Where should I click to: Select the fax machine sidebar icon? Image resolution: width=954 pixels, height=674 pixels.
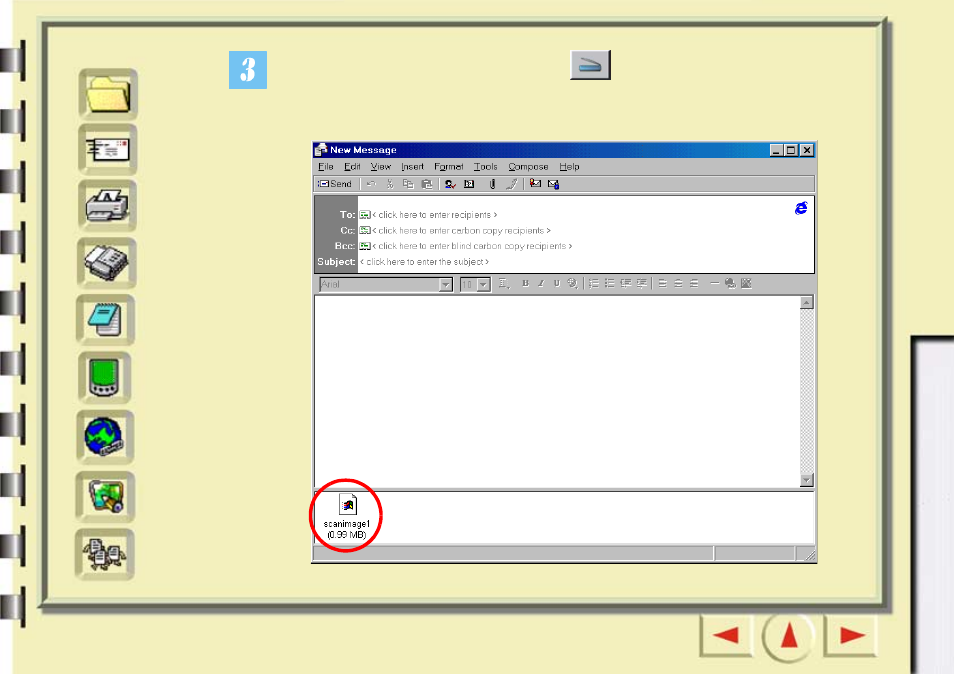(106, 262)
